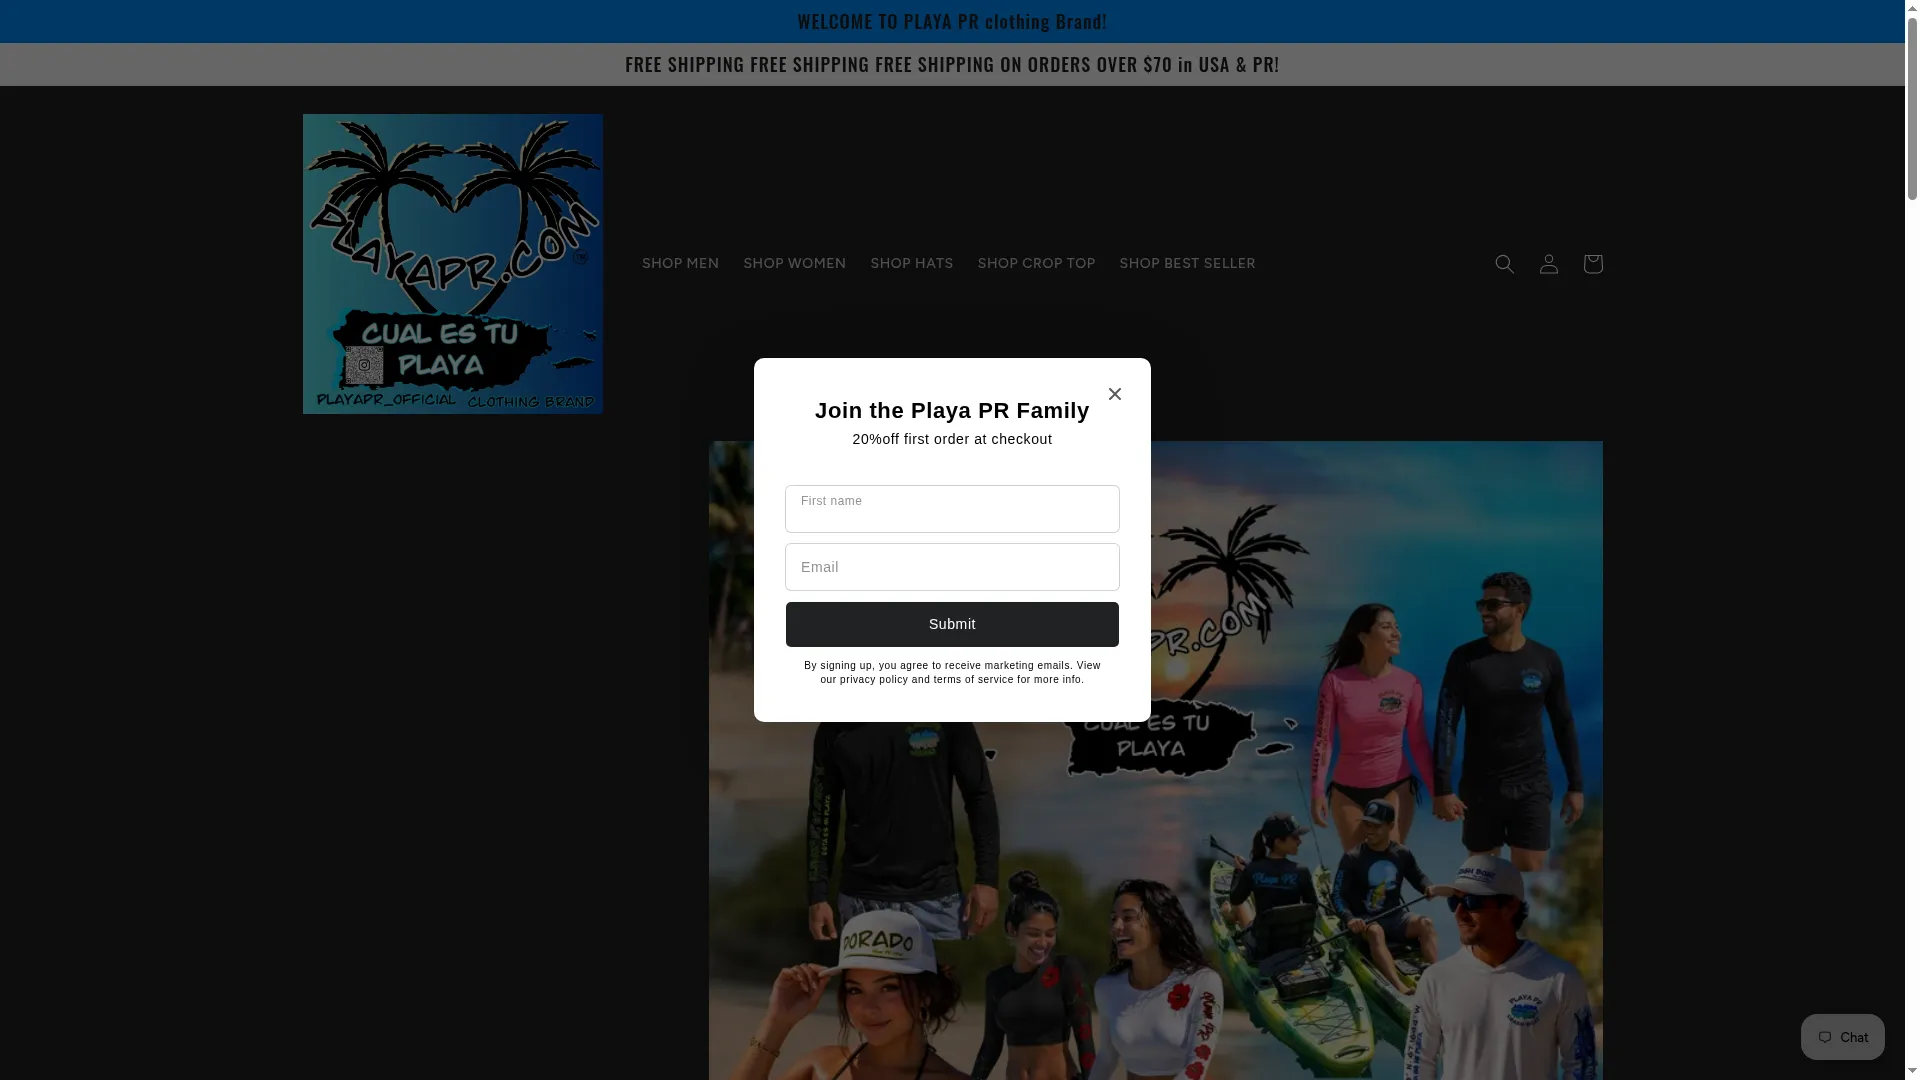
Task: Click the WELCOME TO PLAYA PR announcement
Action: click(952, 21)
